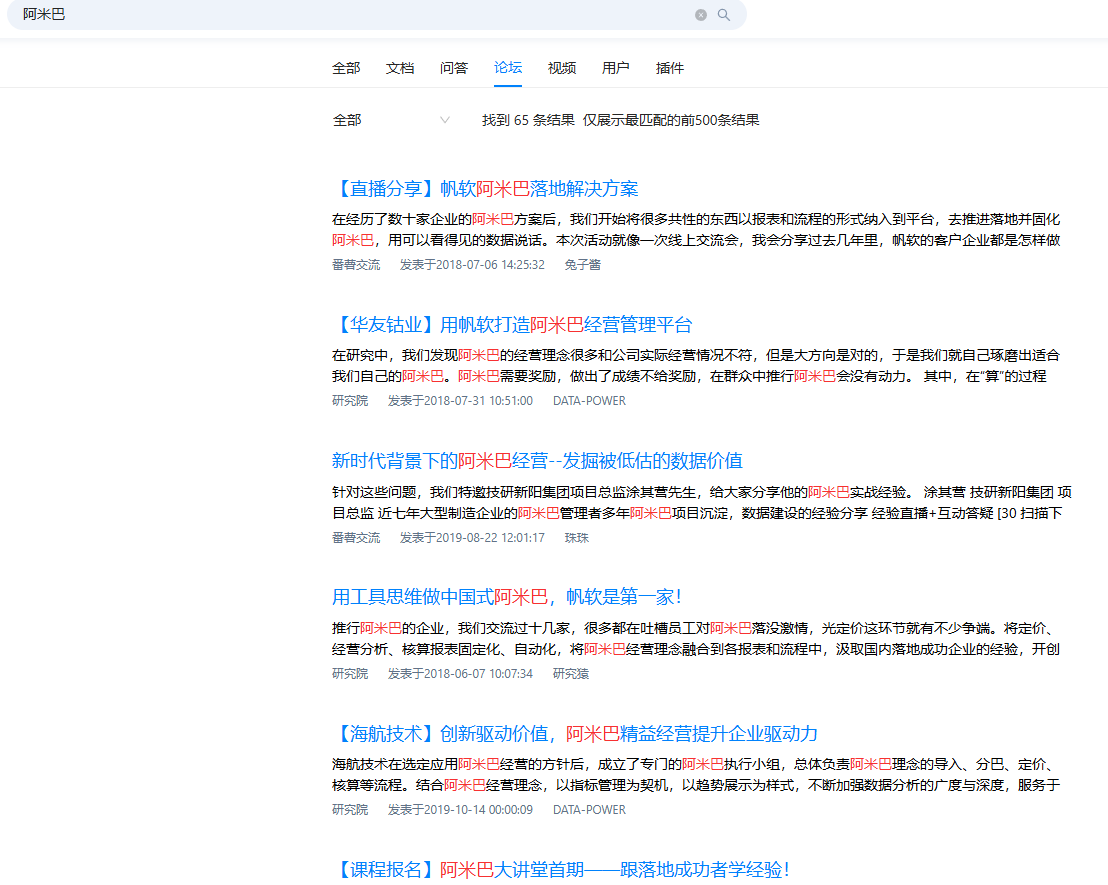Click 番薯交流 under the 新时代 post
This screenshot has height=885, width=1108.
pyautogui.click(x=356, y=537)
